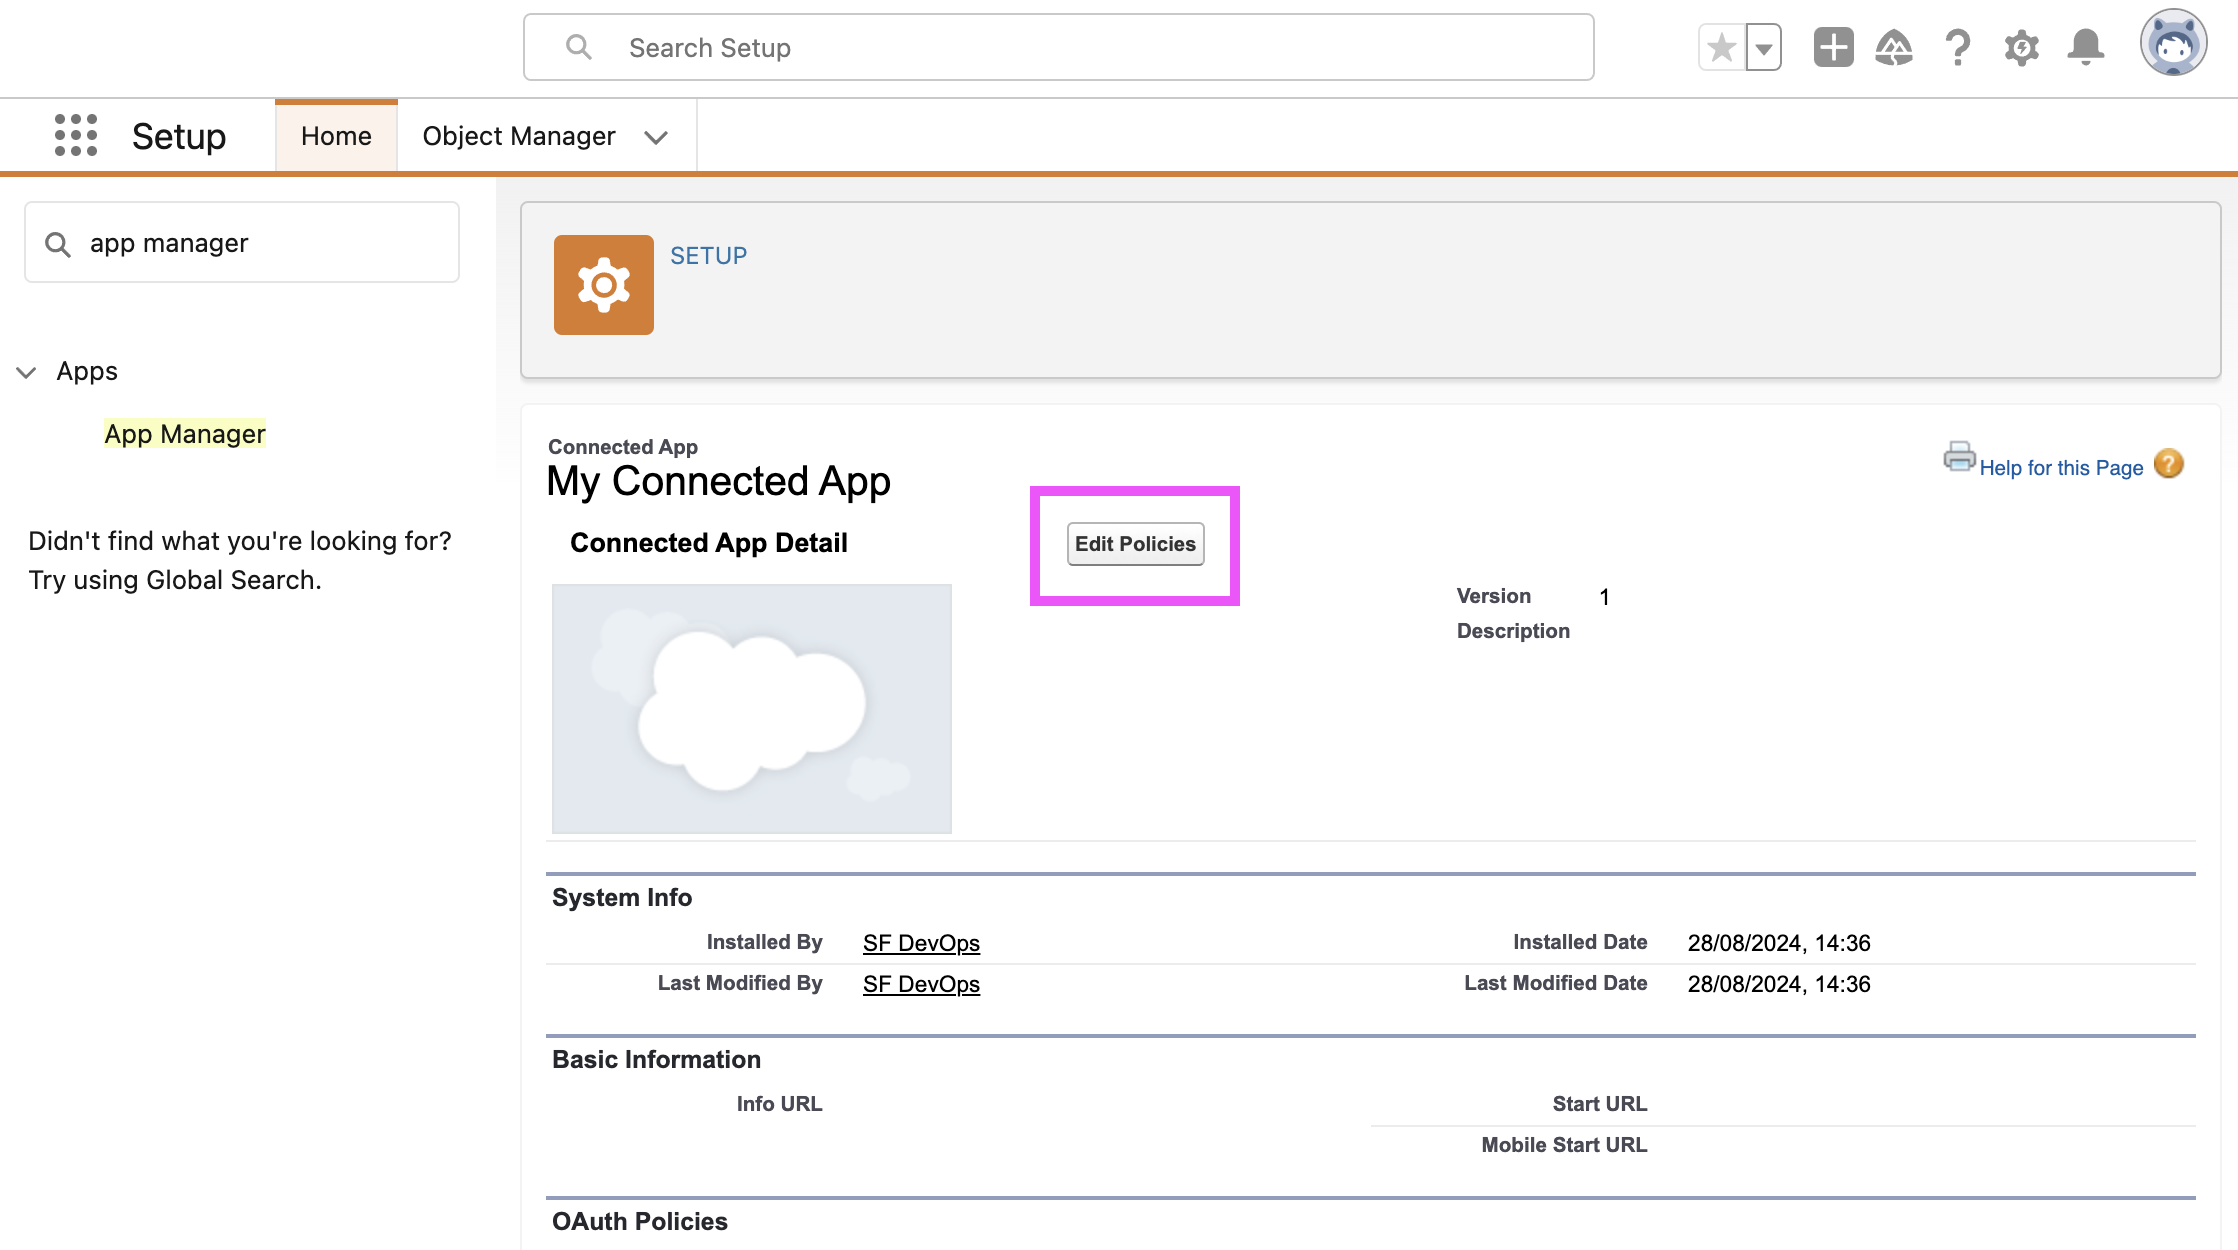The height and width of the screenshot is (1250, 2238).
Task: Open the Global Actions plus icon
Action: (1833, 48)
